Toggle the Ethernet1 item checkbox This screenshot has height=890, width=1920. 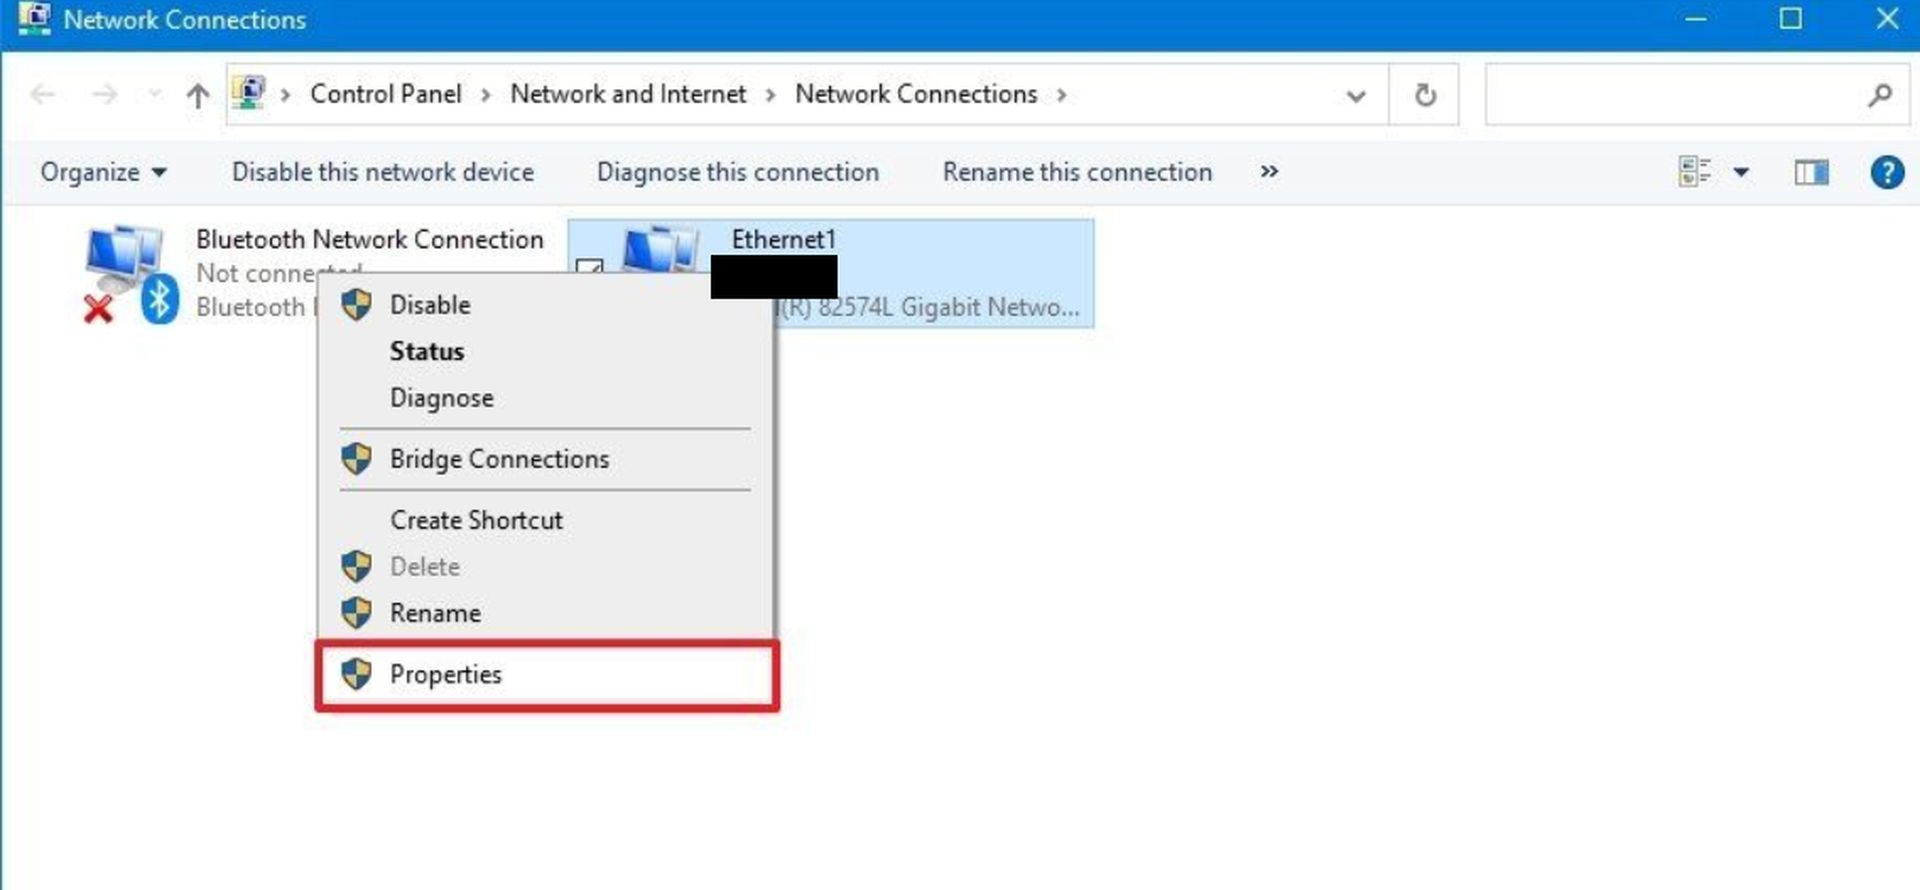(590, 268)
